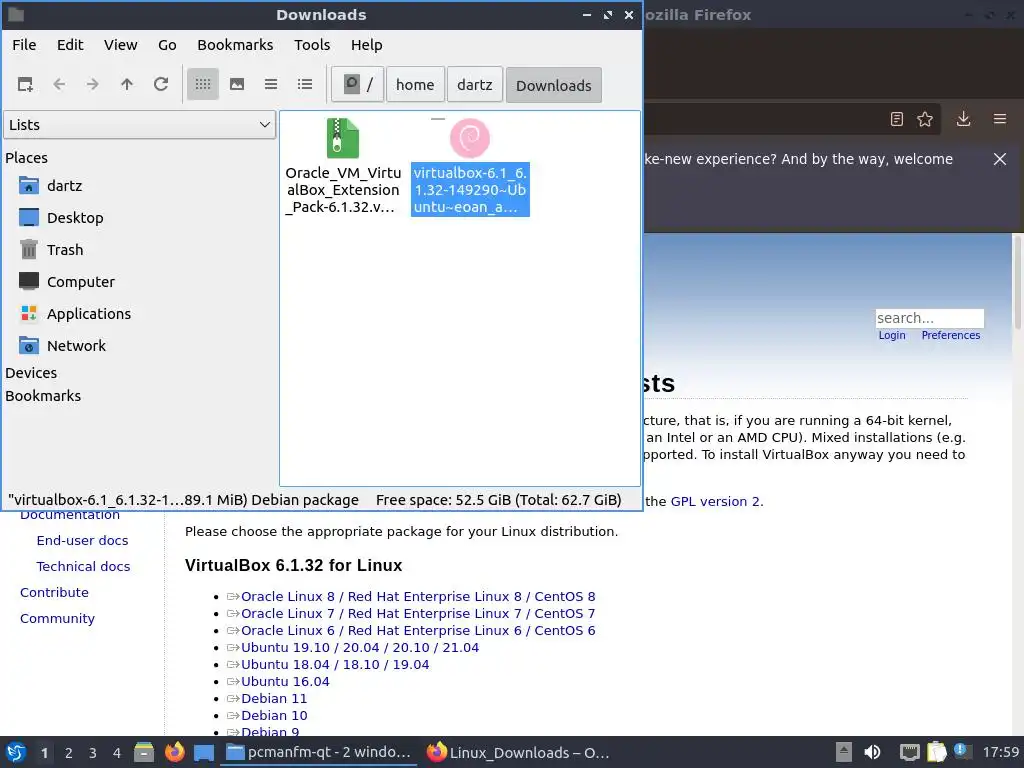This screenshot has height=768, width=1024.
Task: Open Debian 10 download link
Action: pyautogui.click(x=274, y=716)
